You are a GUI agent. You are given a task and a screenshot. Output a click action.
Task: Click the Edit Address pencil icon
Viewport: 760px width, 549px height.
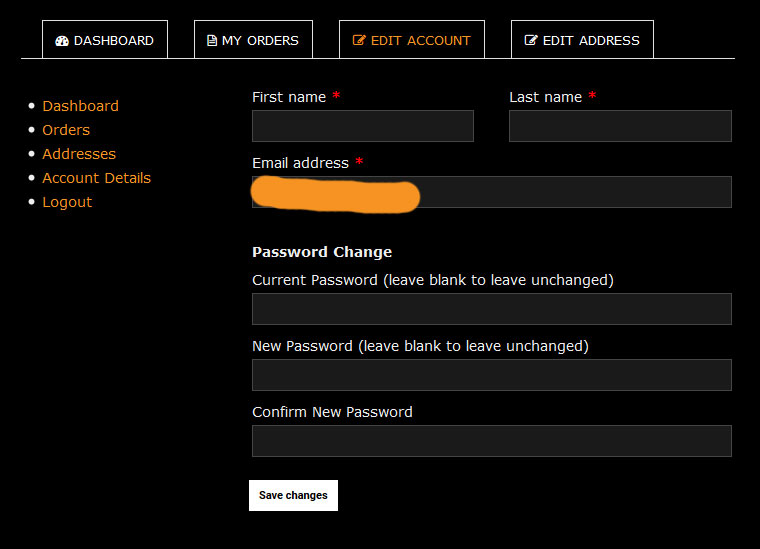[x=531, y=41]
